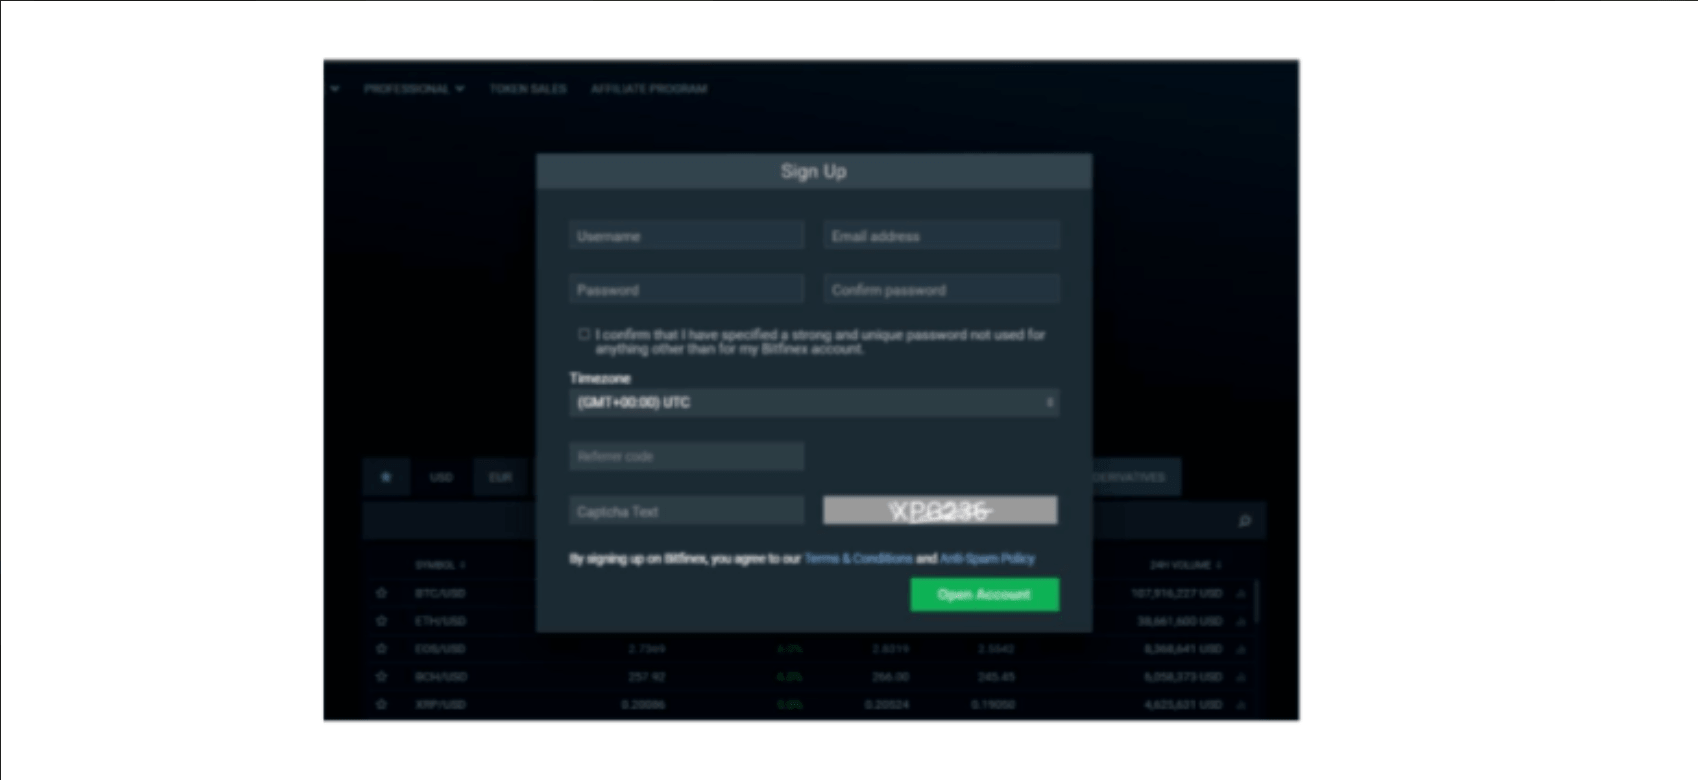Favorite EOS/USD with its star
This screenshot has width=1698, height=780.
pyautogui.click(x=381, y=649)
